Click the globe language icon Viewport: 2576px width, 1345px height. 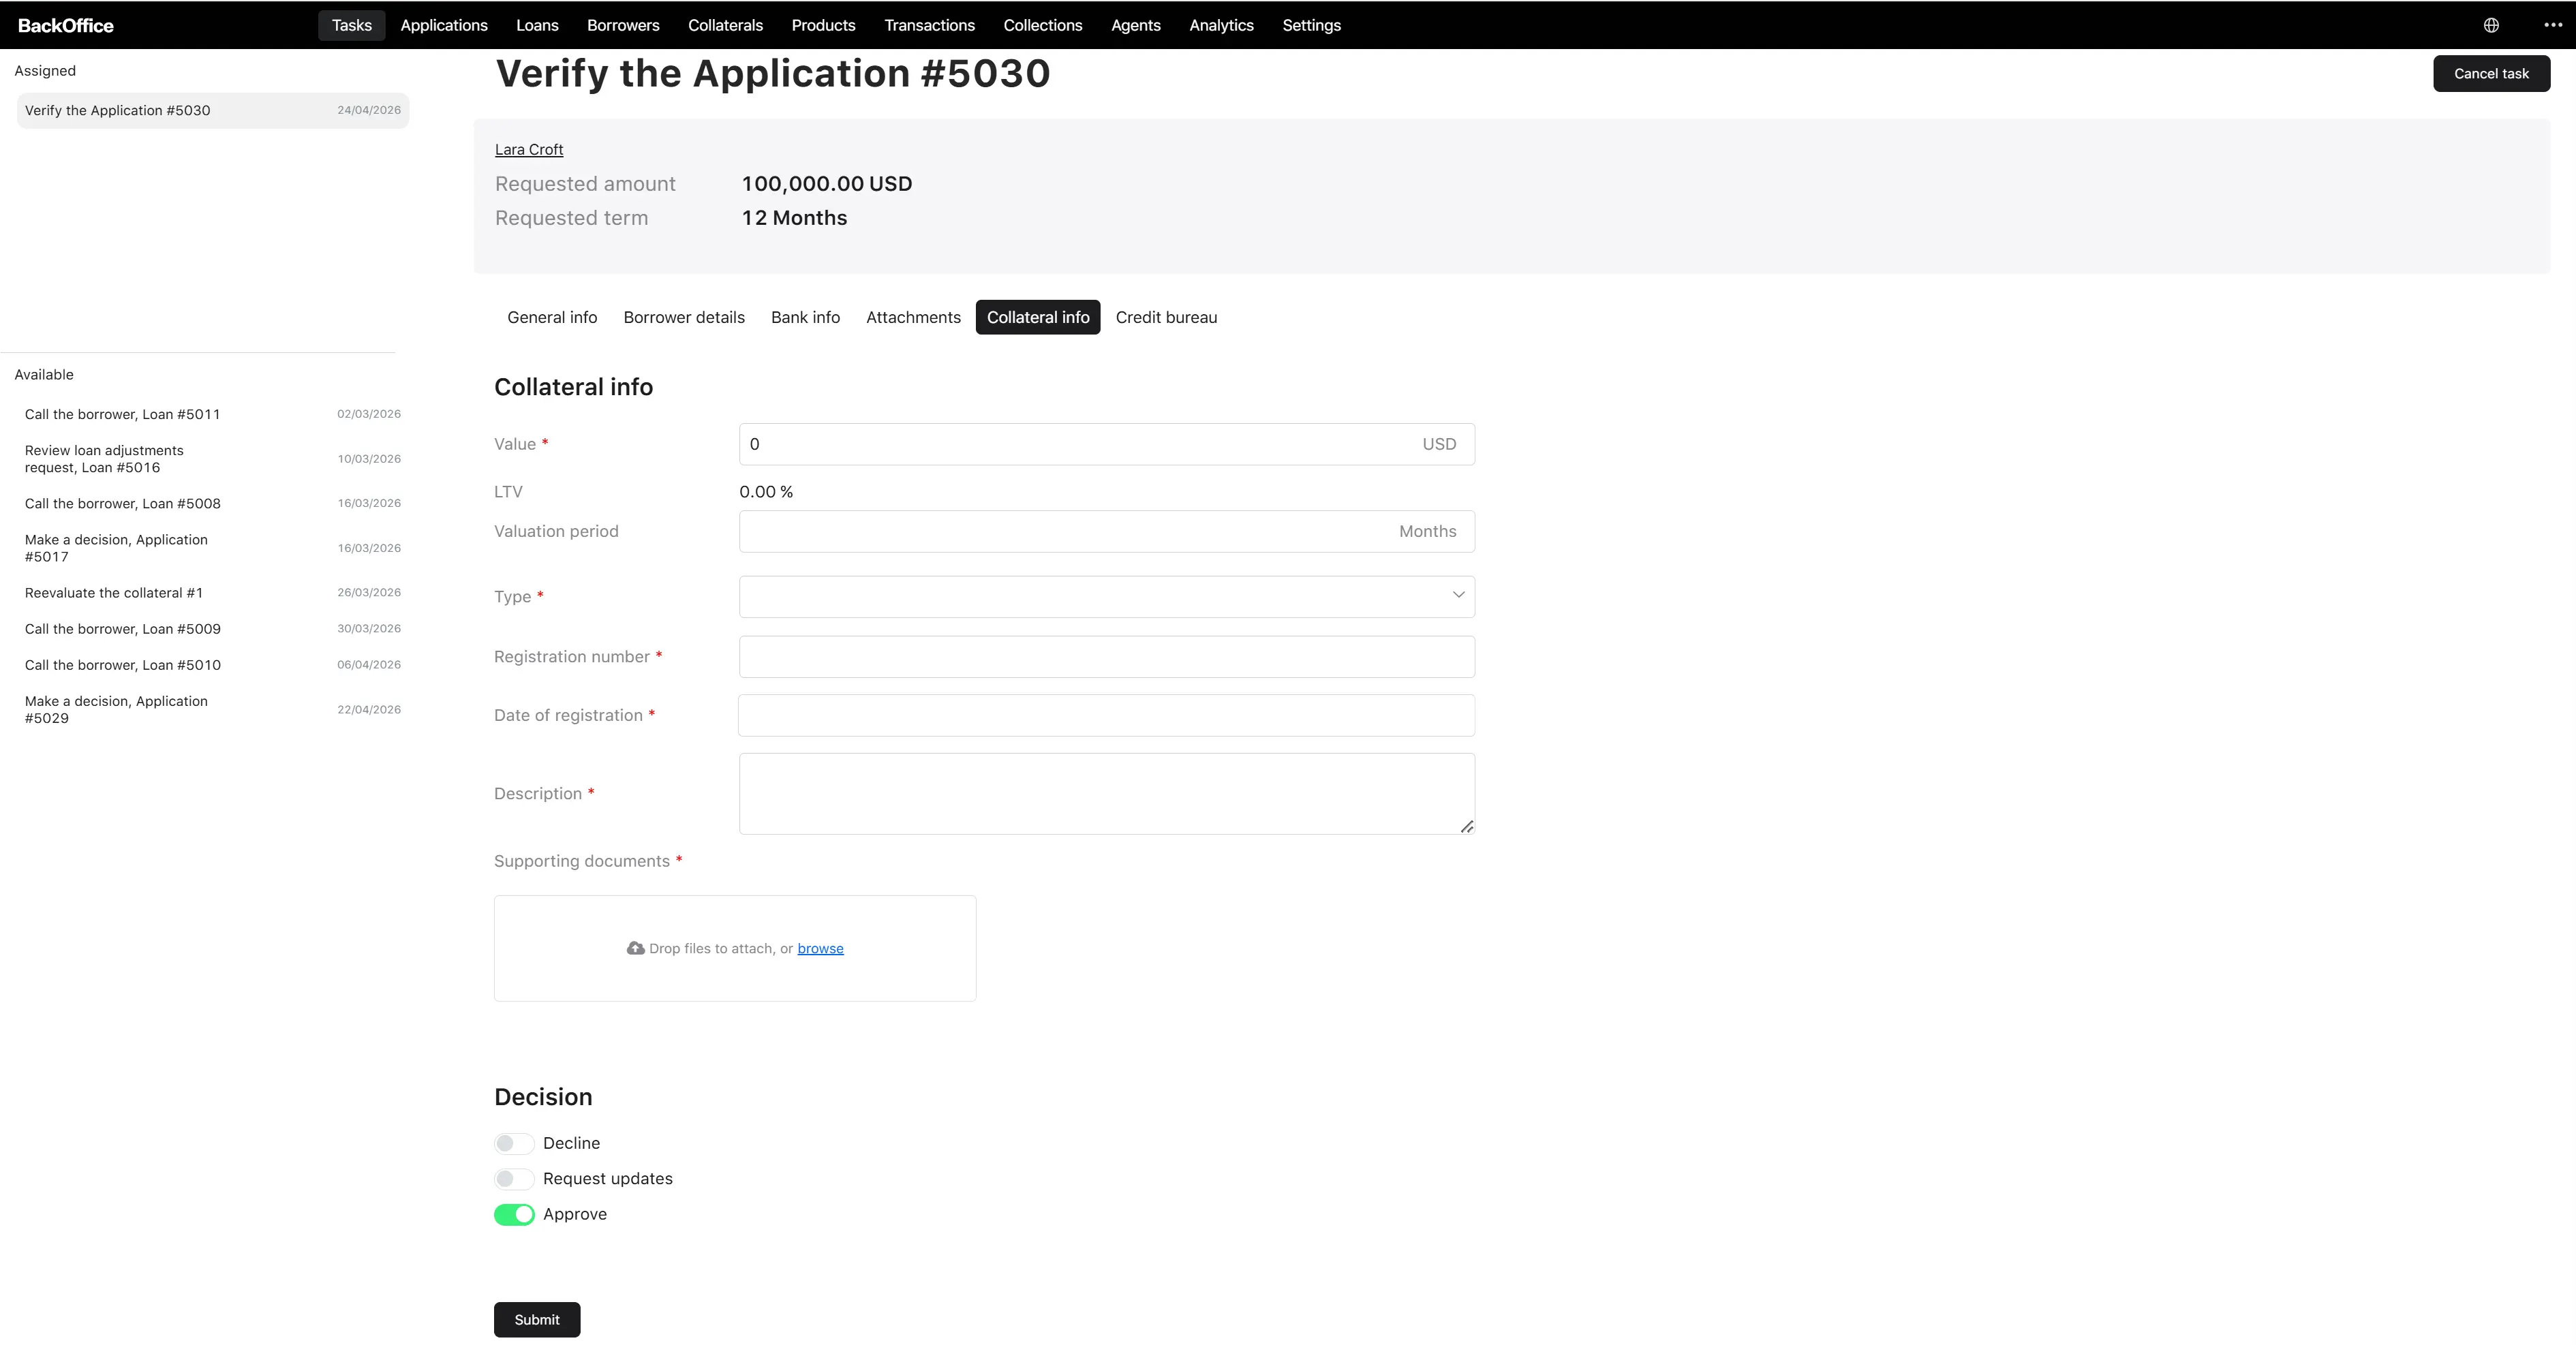(x=2491, y=25)
